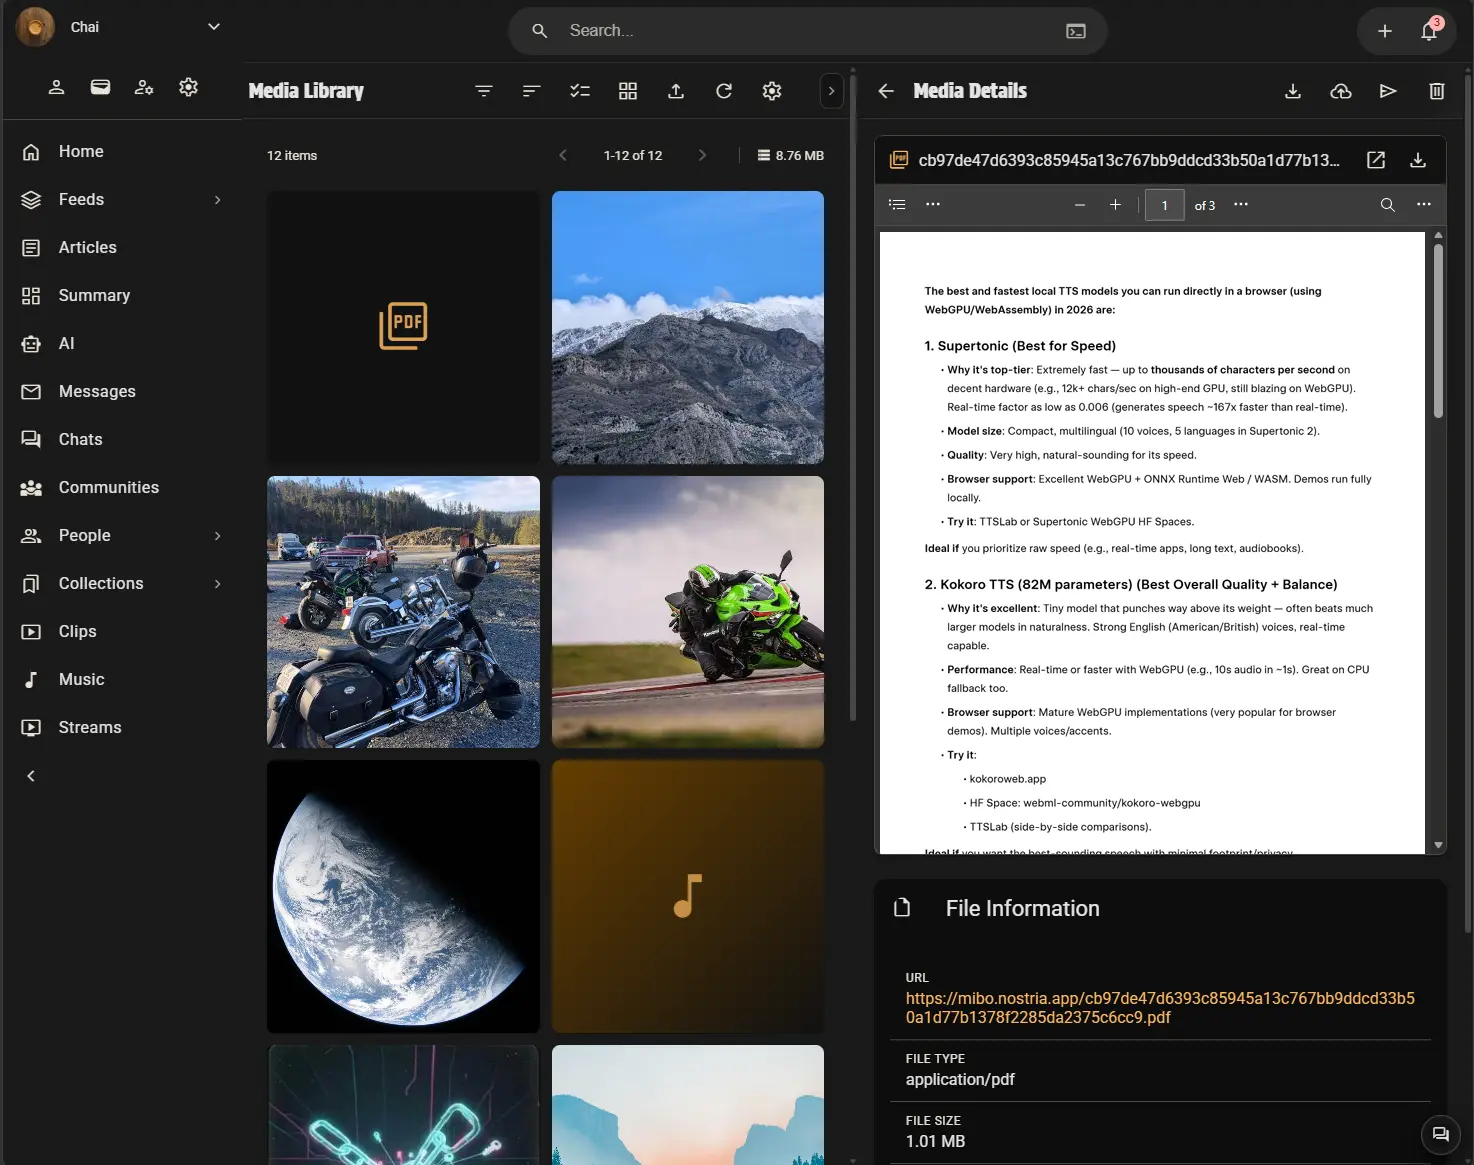Open Media Library settings gear
The image size is (1474, 1165).
point(772,91)
